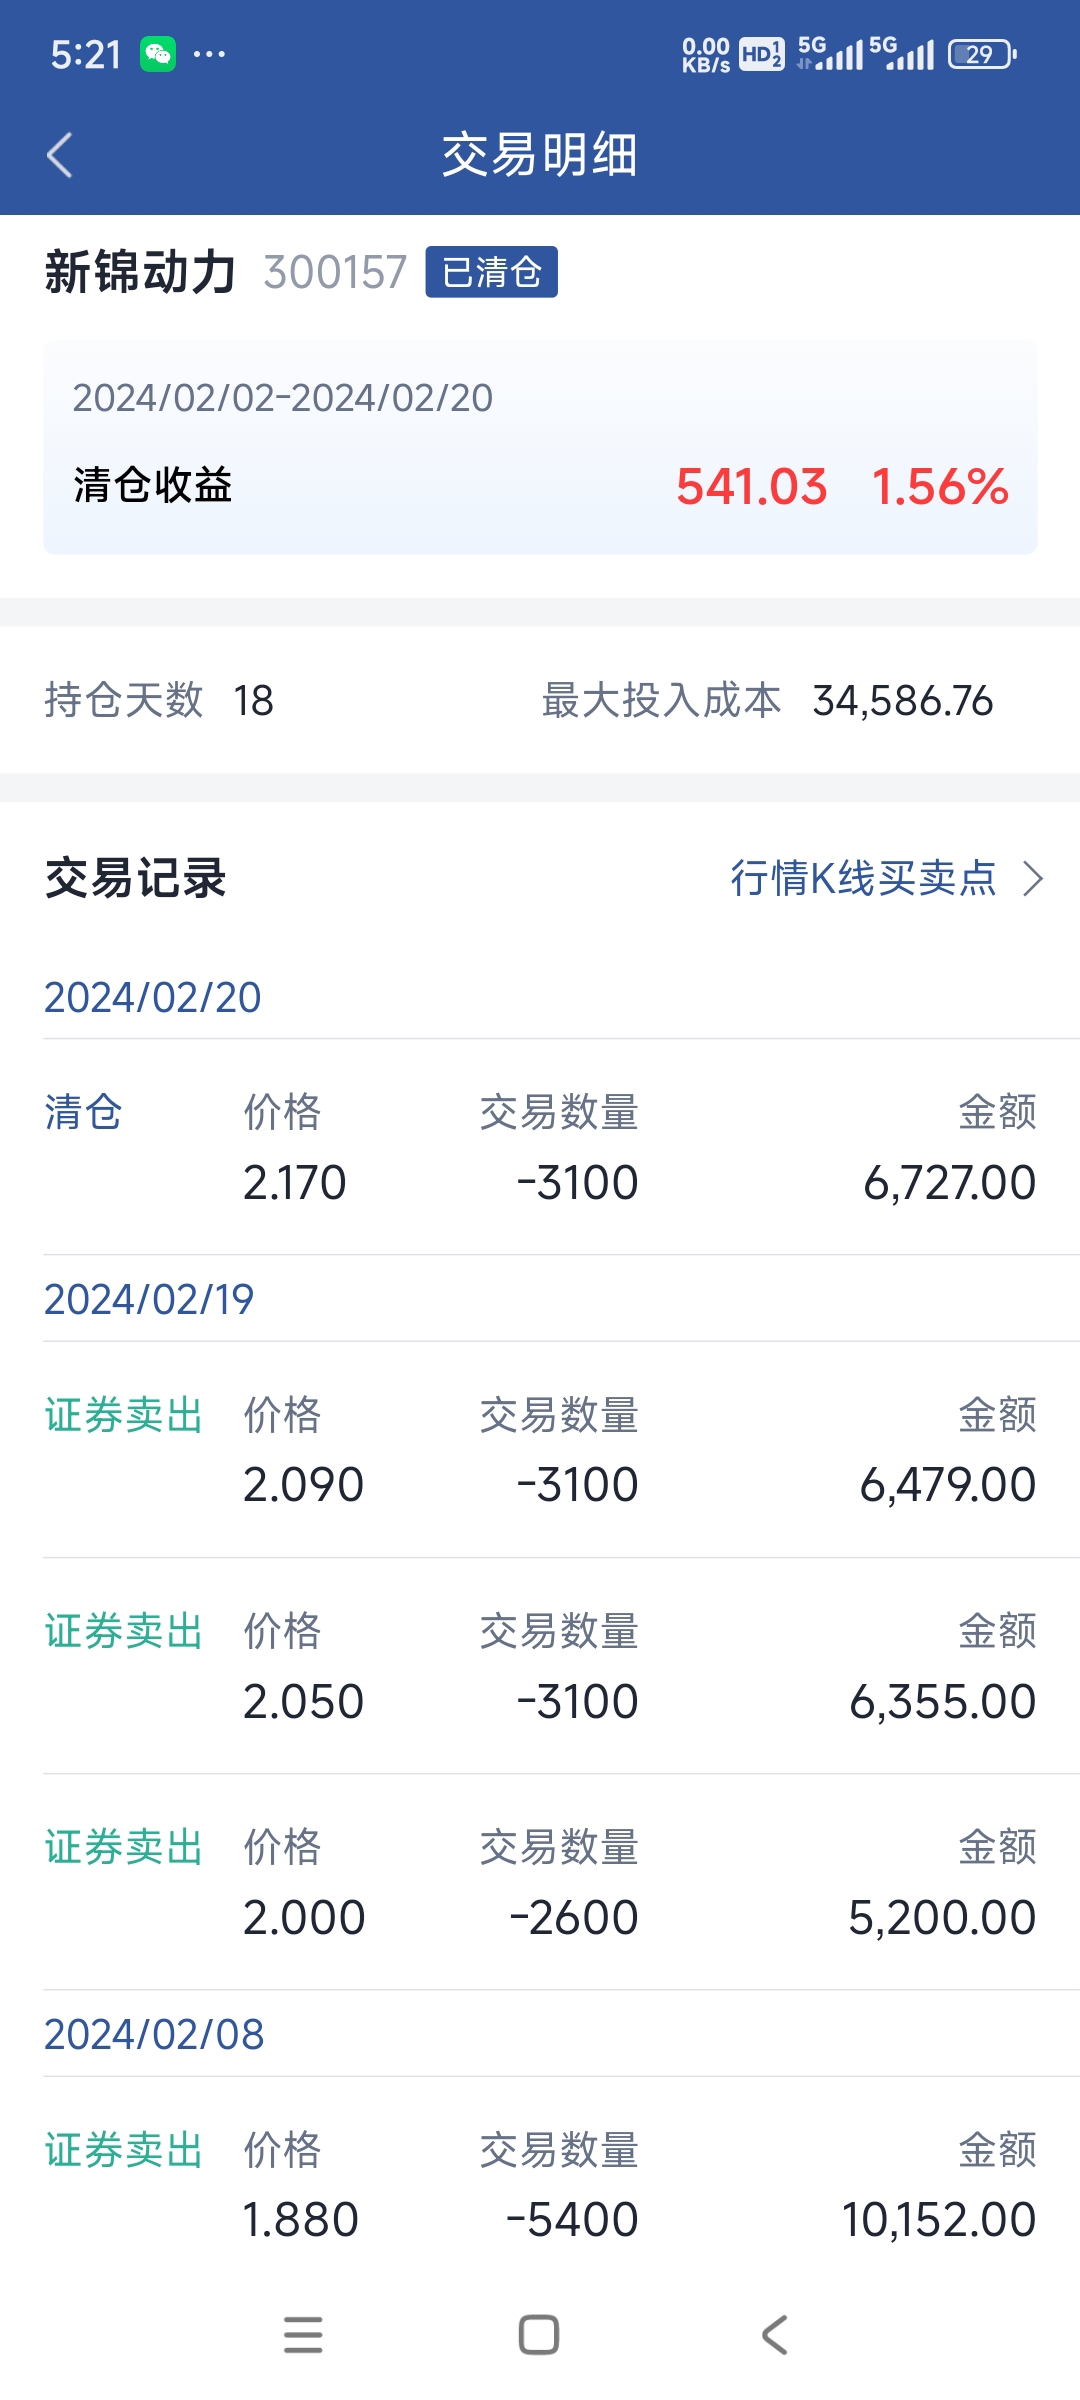Tap the Android home square button
Viewport: 1080px width, 2400px height.
[x=539, y=2335]
